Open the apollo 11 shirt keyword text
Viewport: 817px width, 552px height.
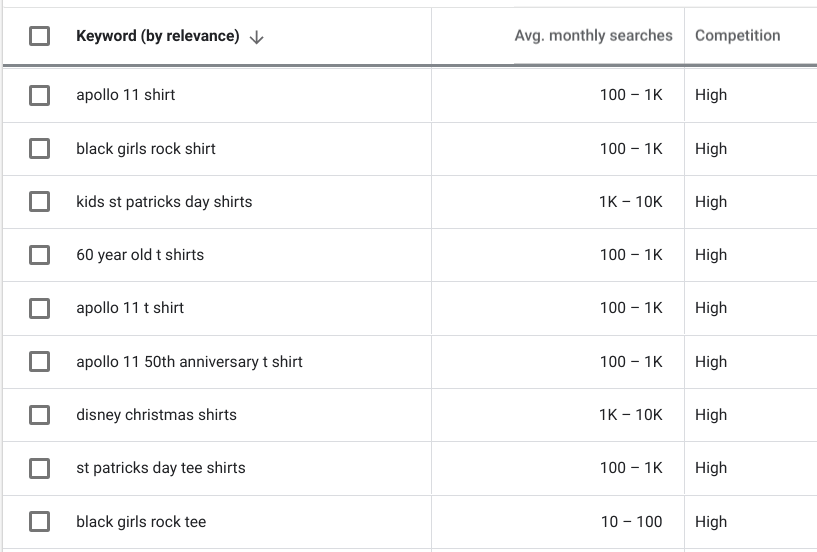coord(126,95)
